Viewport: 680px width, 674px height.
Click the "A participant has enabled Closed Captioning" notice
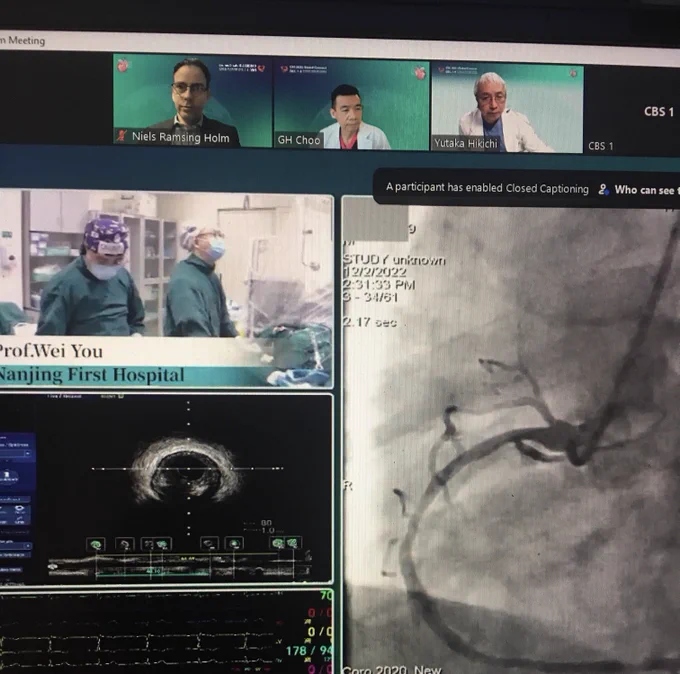[487, 188]
